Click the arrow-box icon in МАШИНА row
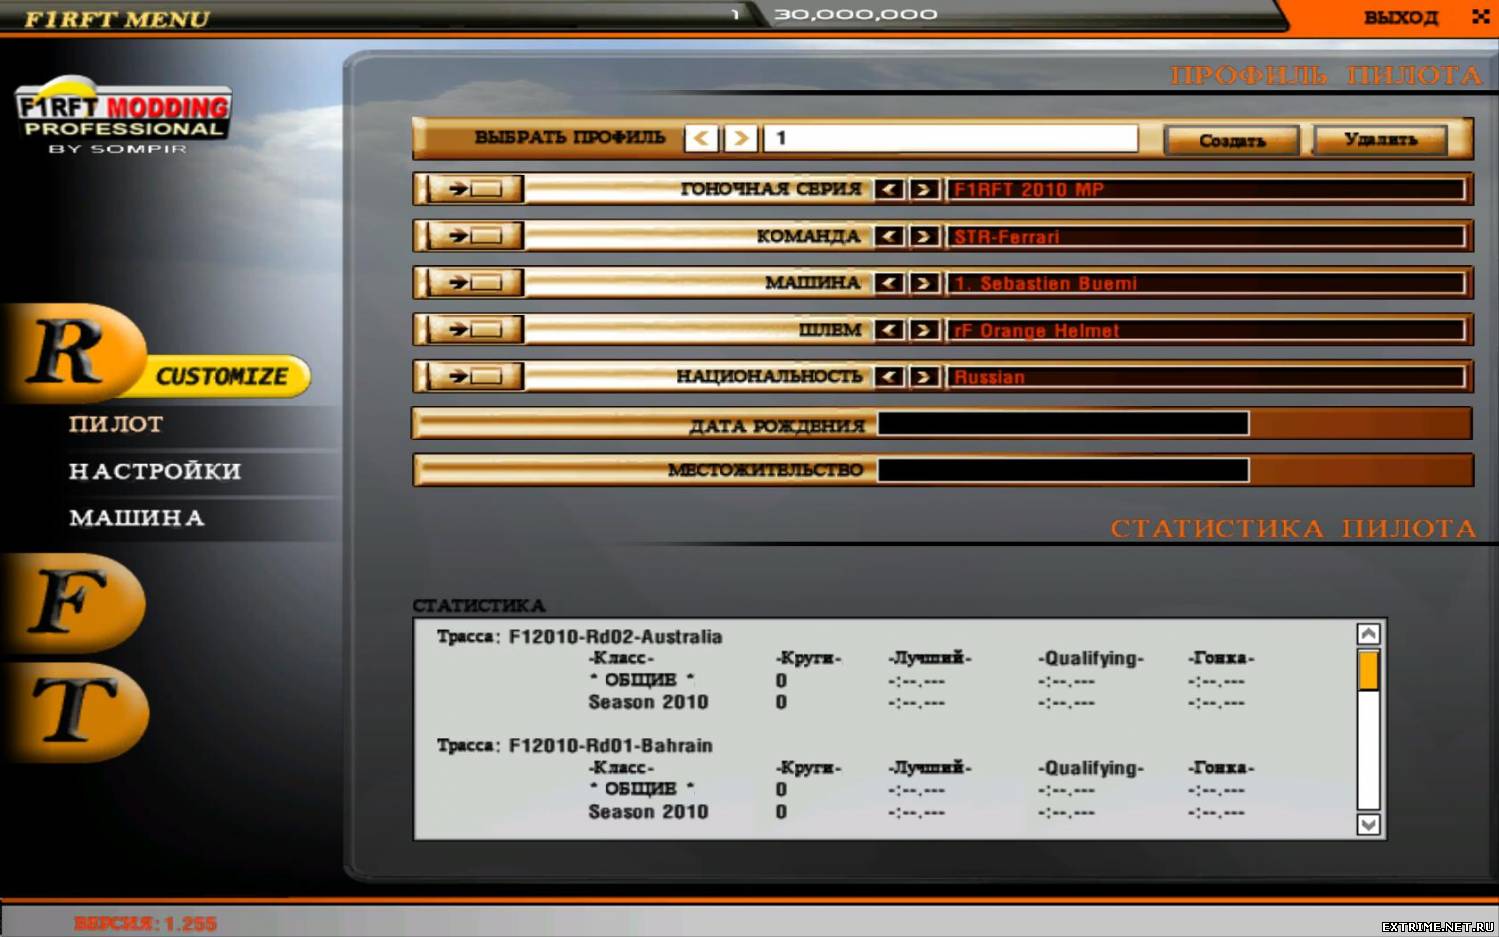 tap(474, 283)
